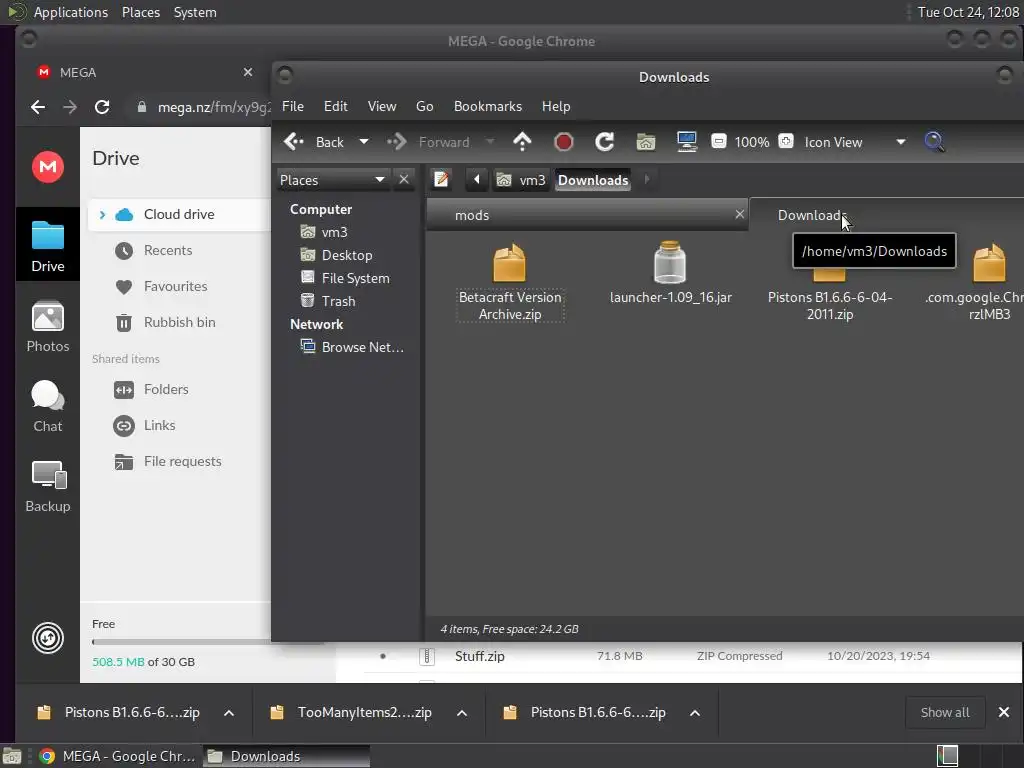
Task: Open Computer toolbar icon
Action: pos(686,142)
